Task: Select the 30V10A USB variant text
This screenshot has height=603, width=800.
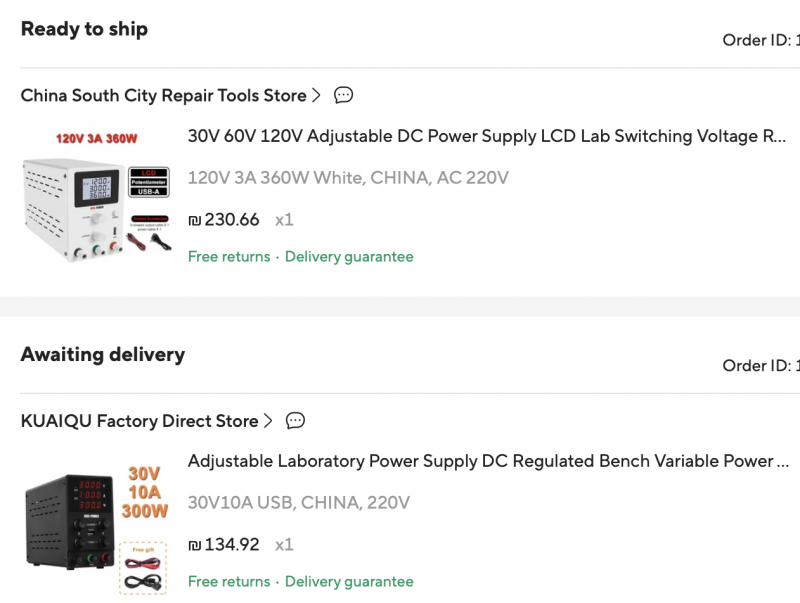Action: pos(298,503)
